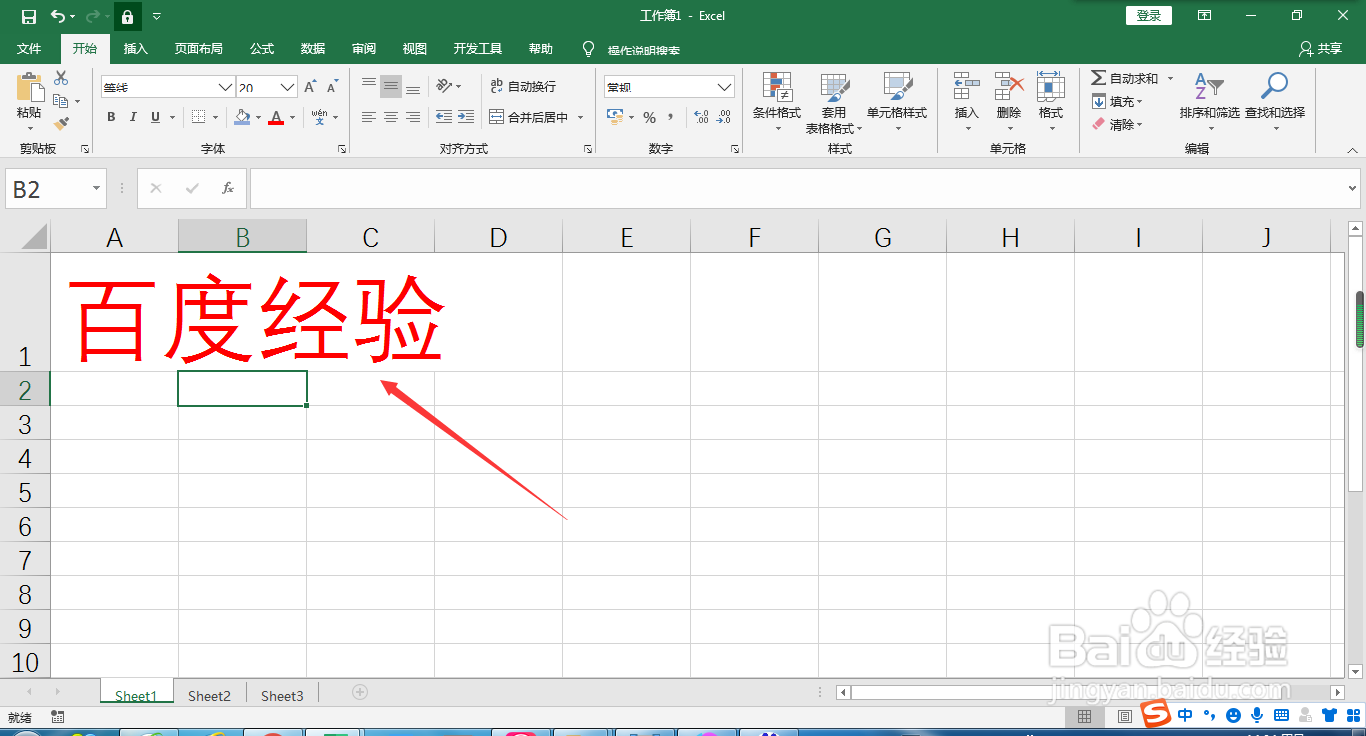
Task: Toggle top vertical alignment
Action: [x=369, y=87]
